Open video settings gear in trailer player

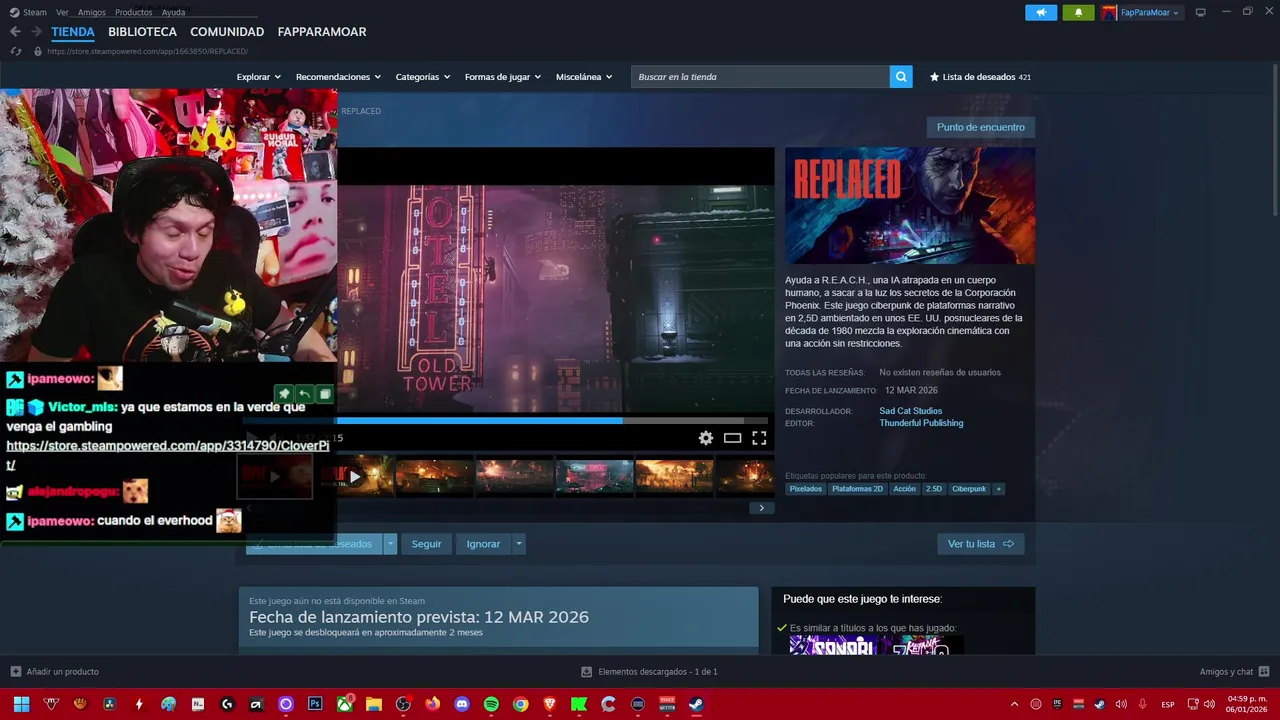coord(706,438)
